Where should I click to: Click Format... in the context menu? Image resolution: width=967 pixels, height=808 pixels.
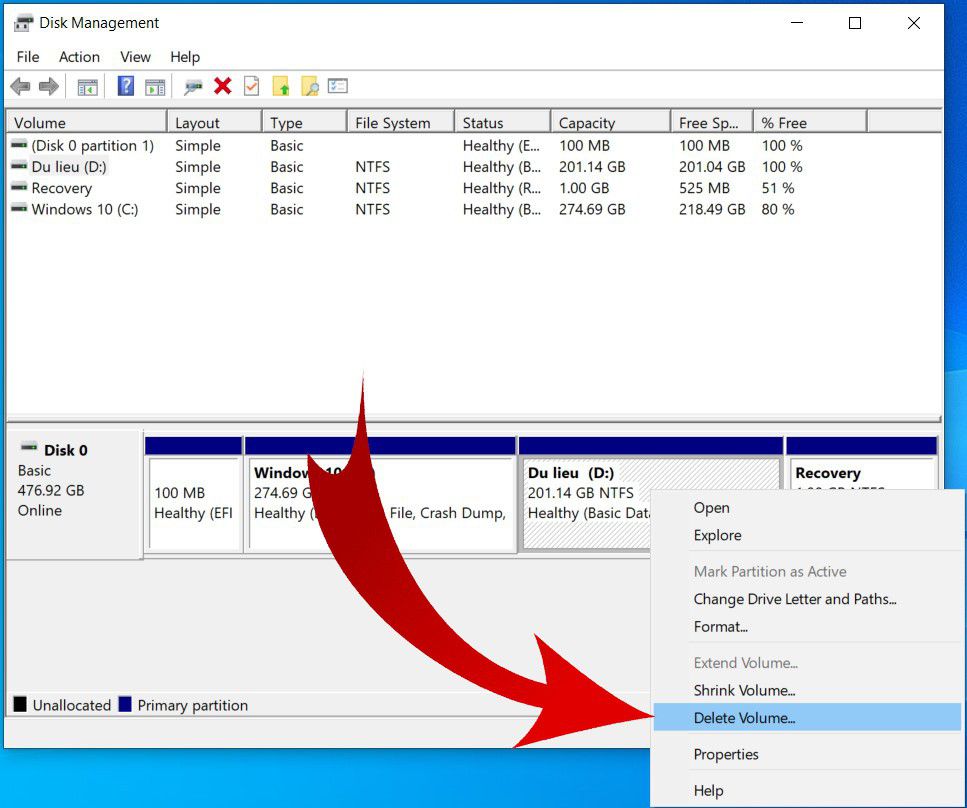[721, 627]
